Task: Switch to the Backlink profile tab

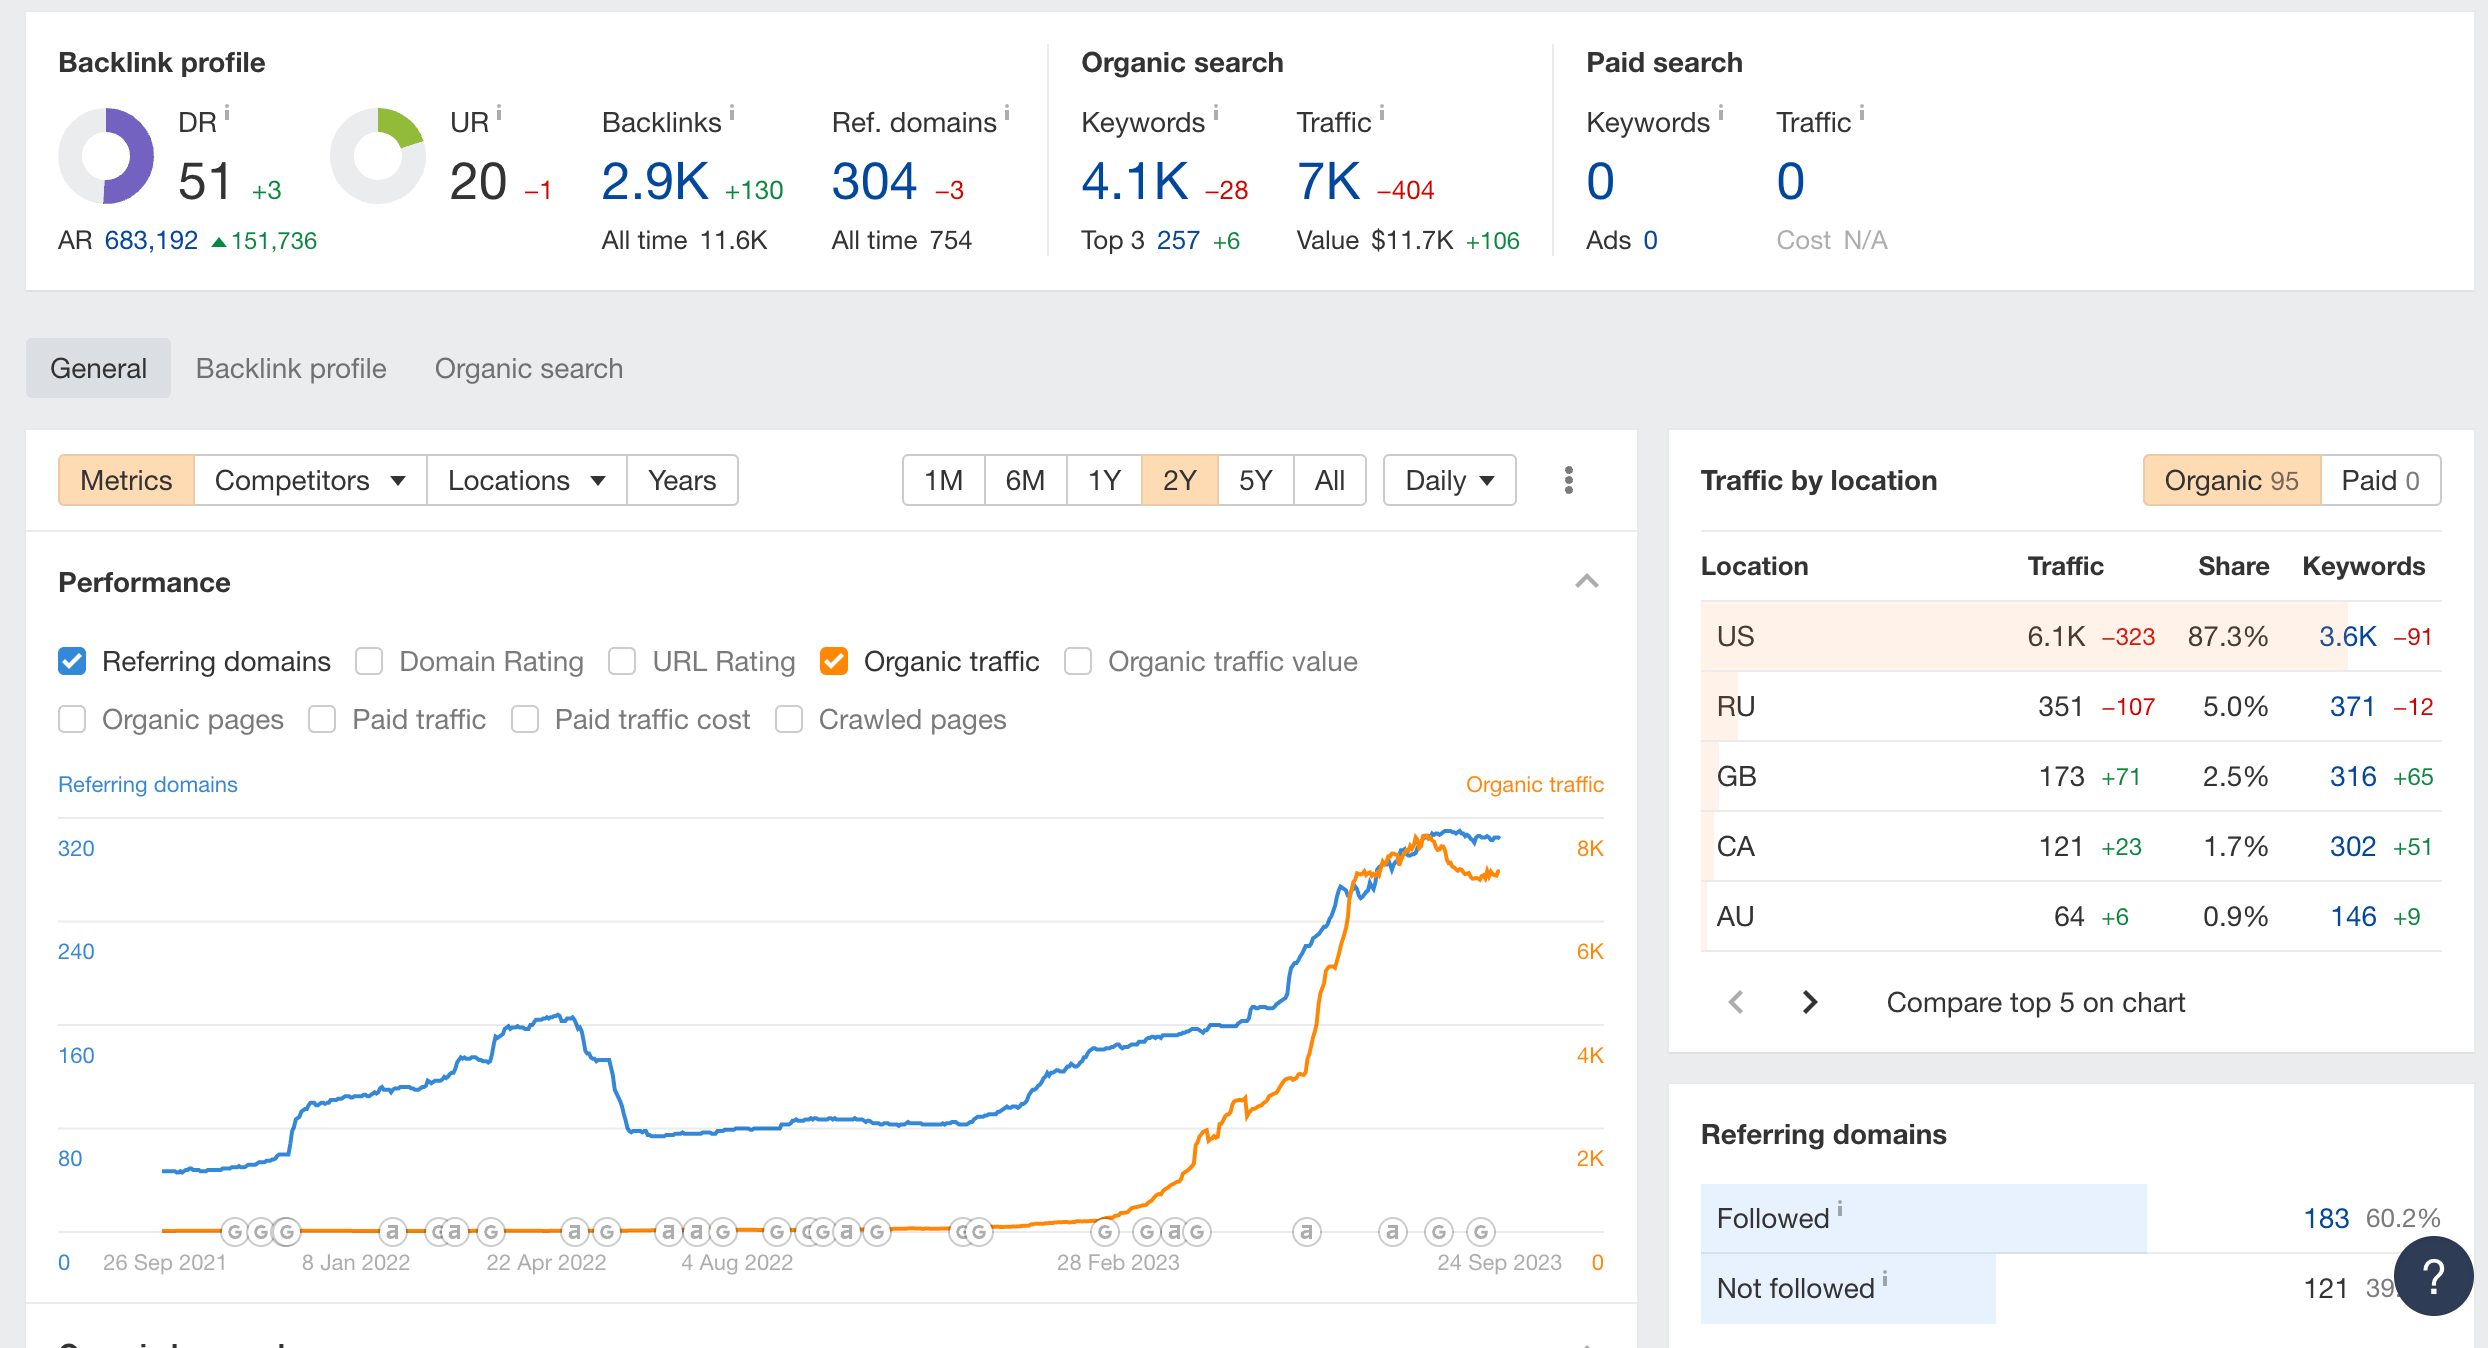Action: (x=291, y=368)
